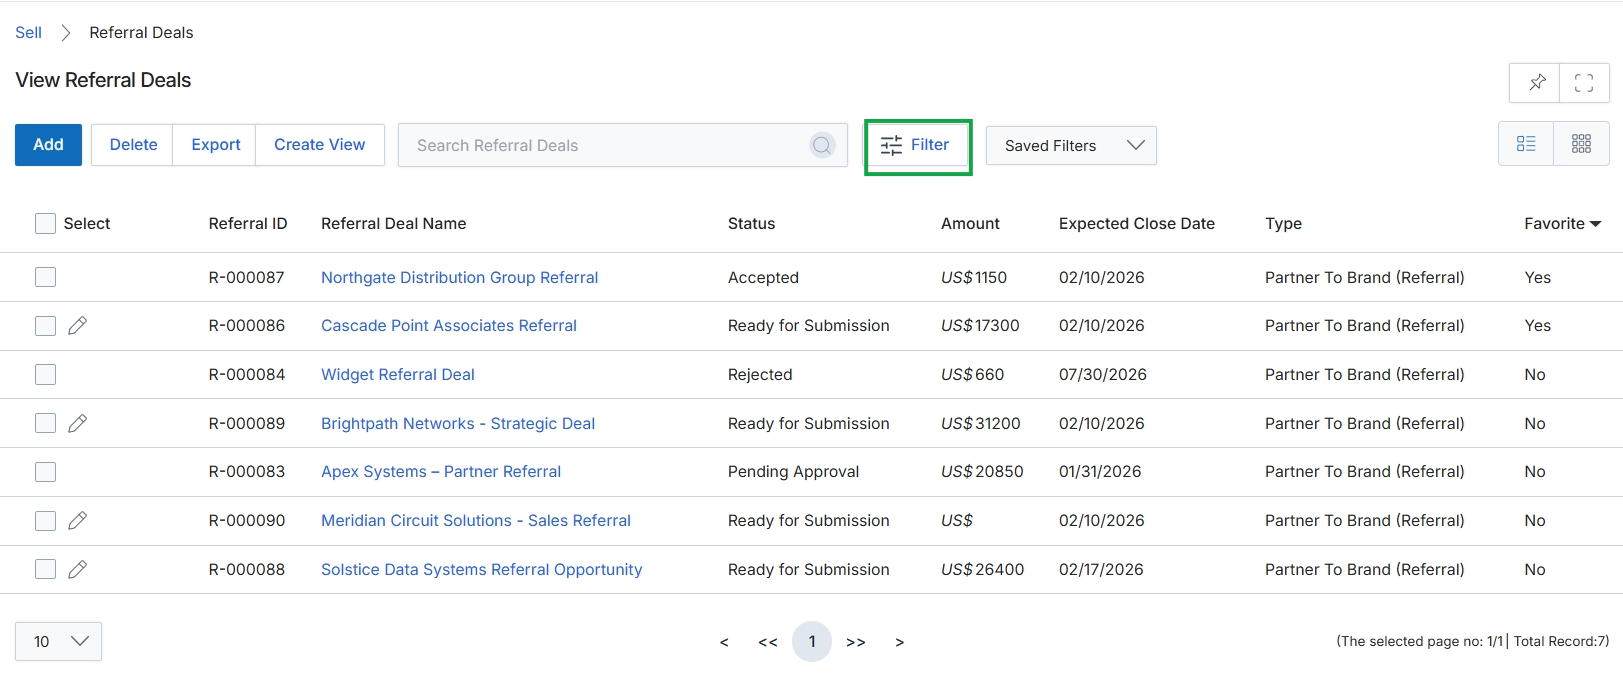Check the box for R-000086
Viewport: 1623px width, 686px height.
coord(45,326)
